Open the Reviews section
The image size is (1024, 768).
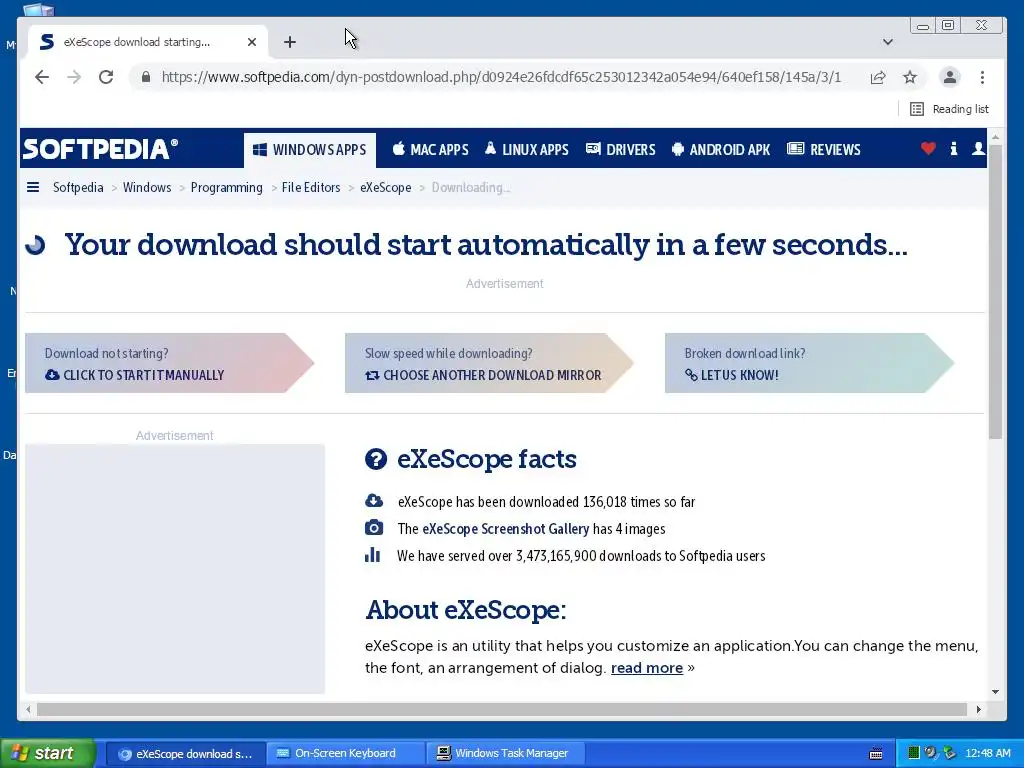click(x=824, y=150)
